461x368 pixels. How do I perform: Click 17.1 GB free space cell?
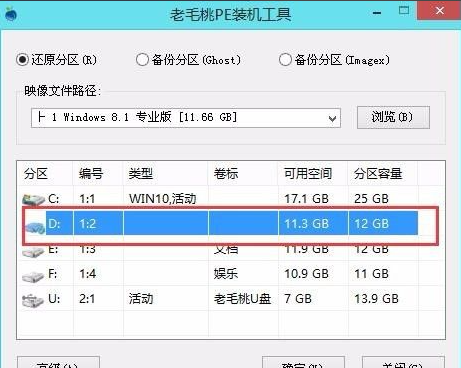306,199
